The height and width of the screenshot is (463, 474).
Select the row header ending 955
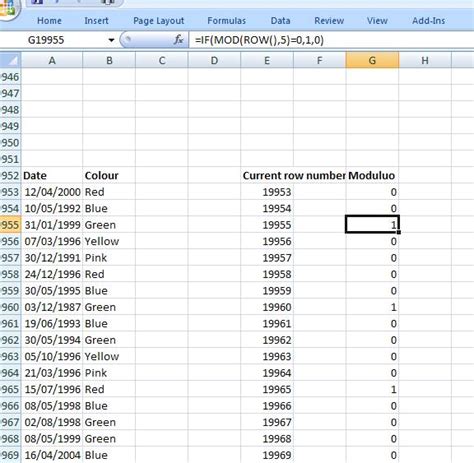(11, 225)
